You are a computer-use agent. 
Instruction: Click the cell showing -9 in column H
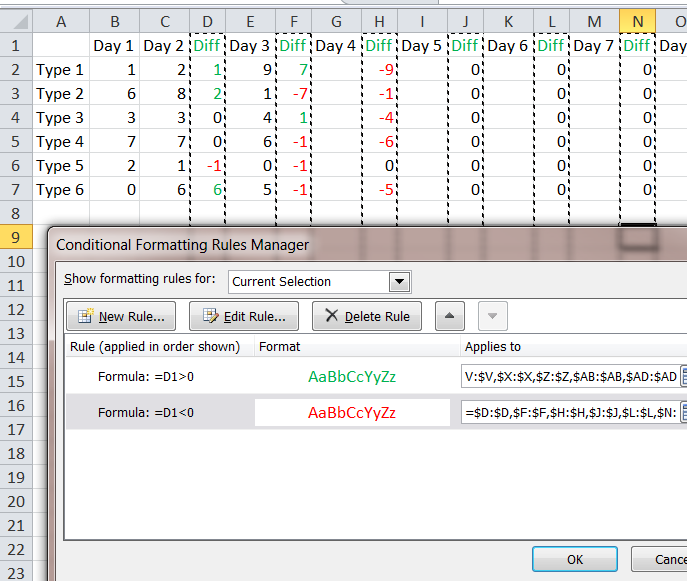379,70
